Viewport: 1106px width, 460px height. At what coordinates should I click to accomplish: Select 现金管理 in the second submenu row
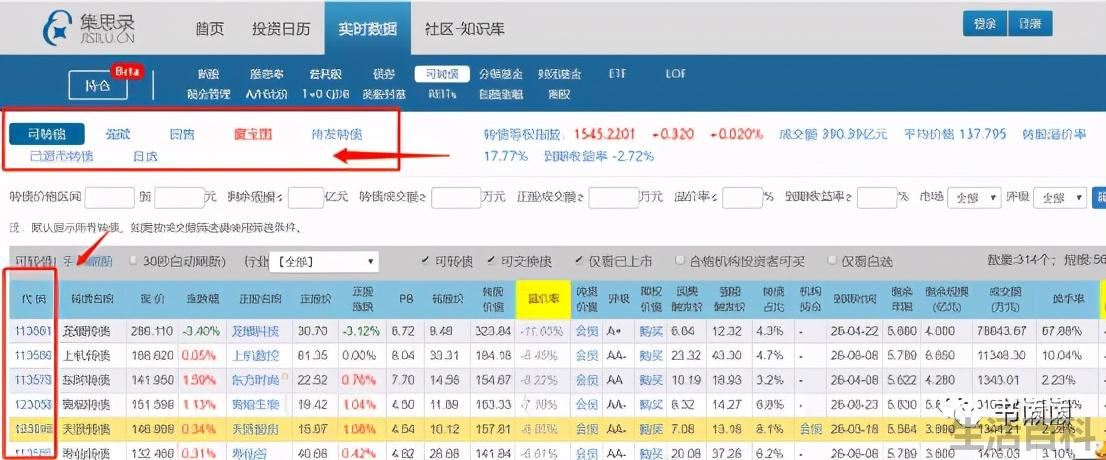209,94
